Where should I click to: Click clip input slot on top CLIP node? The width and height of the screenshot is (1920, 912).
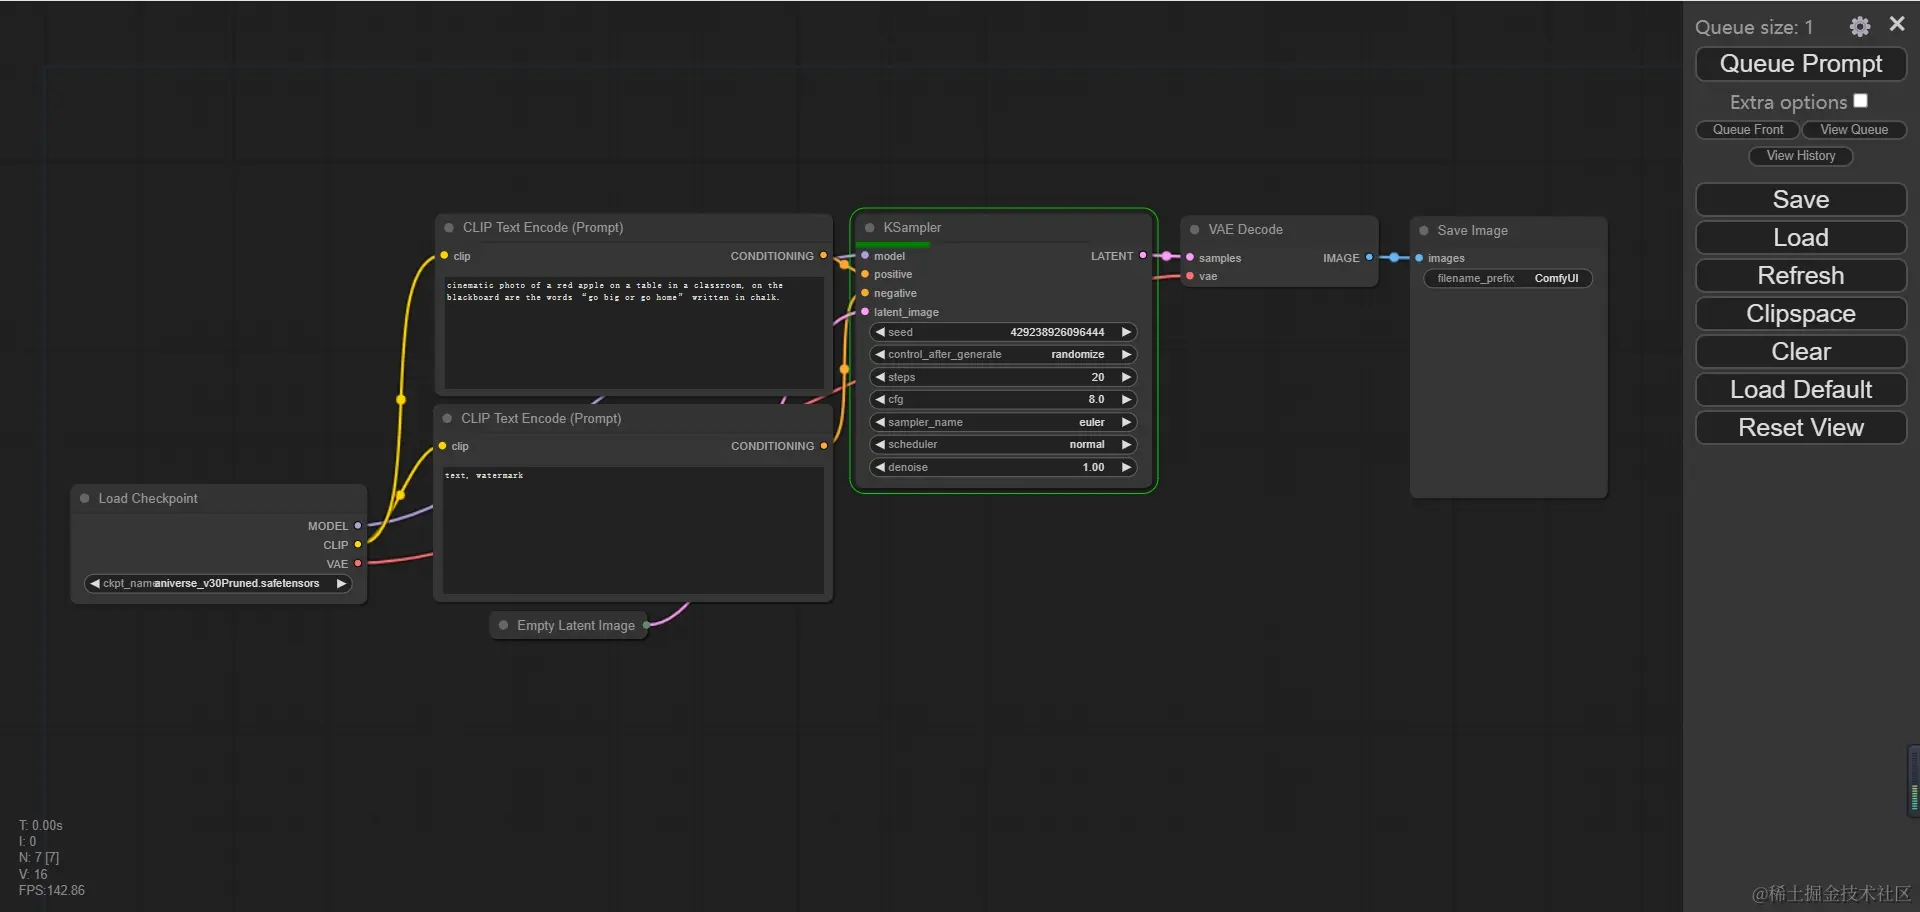click(x=444, y=256)
